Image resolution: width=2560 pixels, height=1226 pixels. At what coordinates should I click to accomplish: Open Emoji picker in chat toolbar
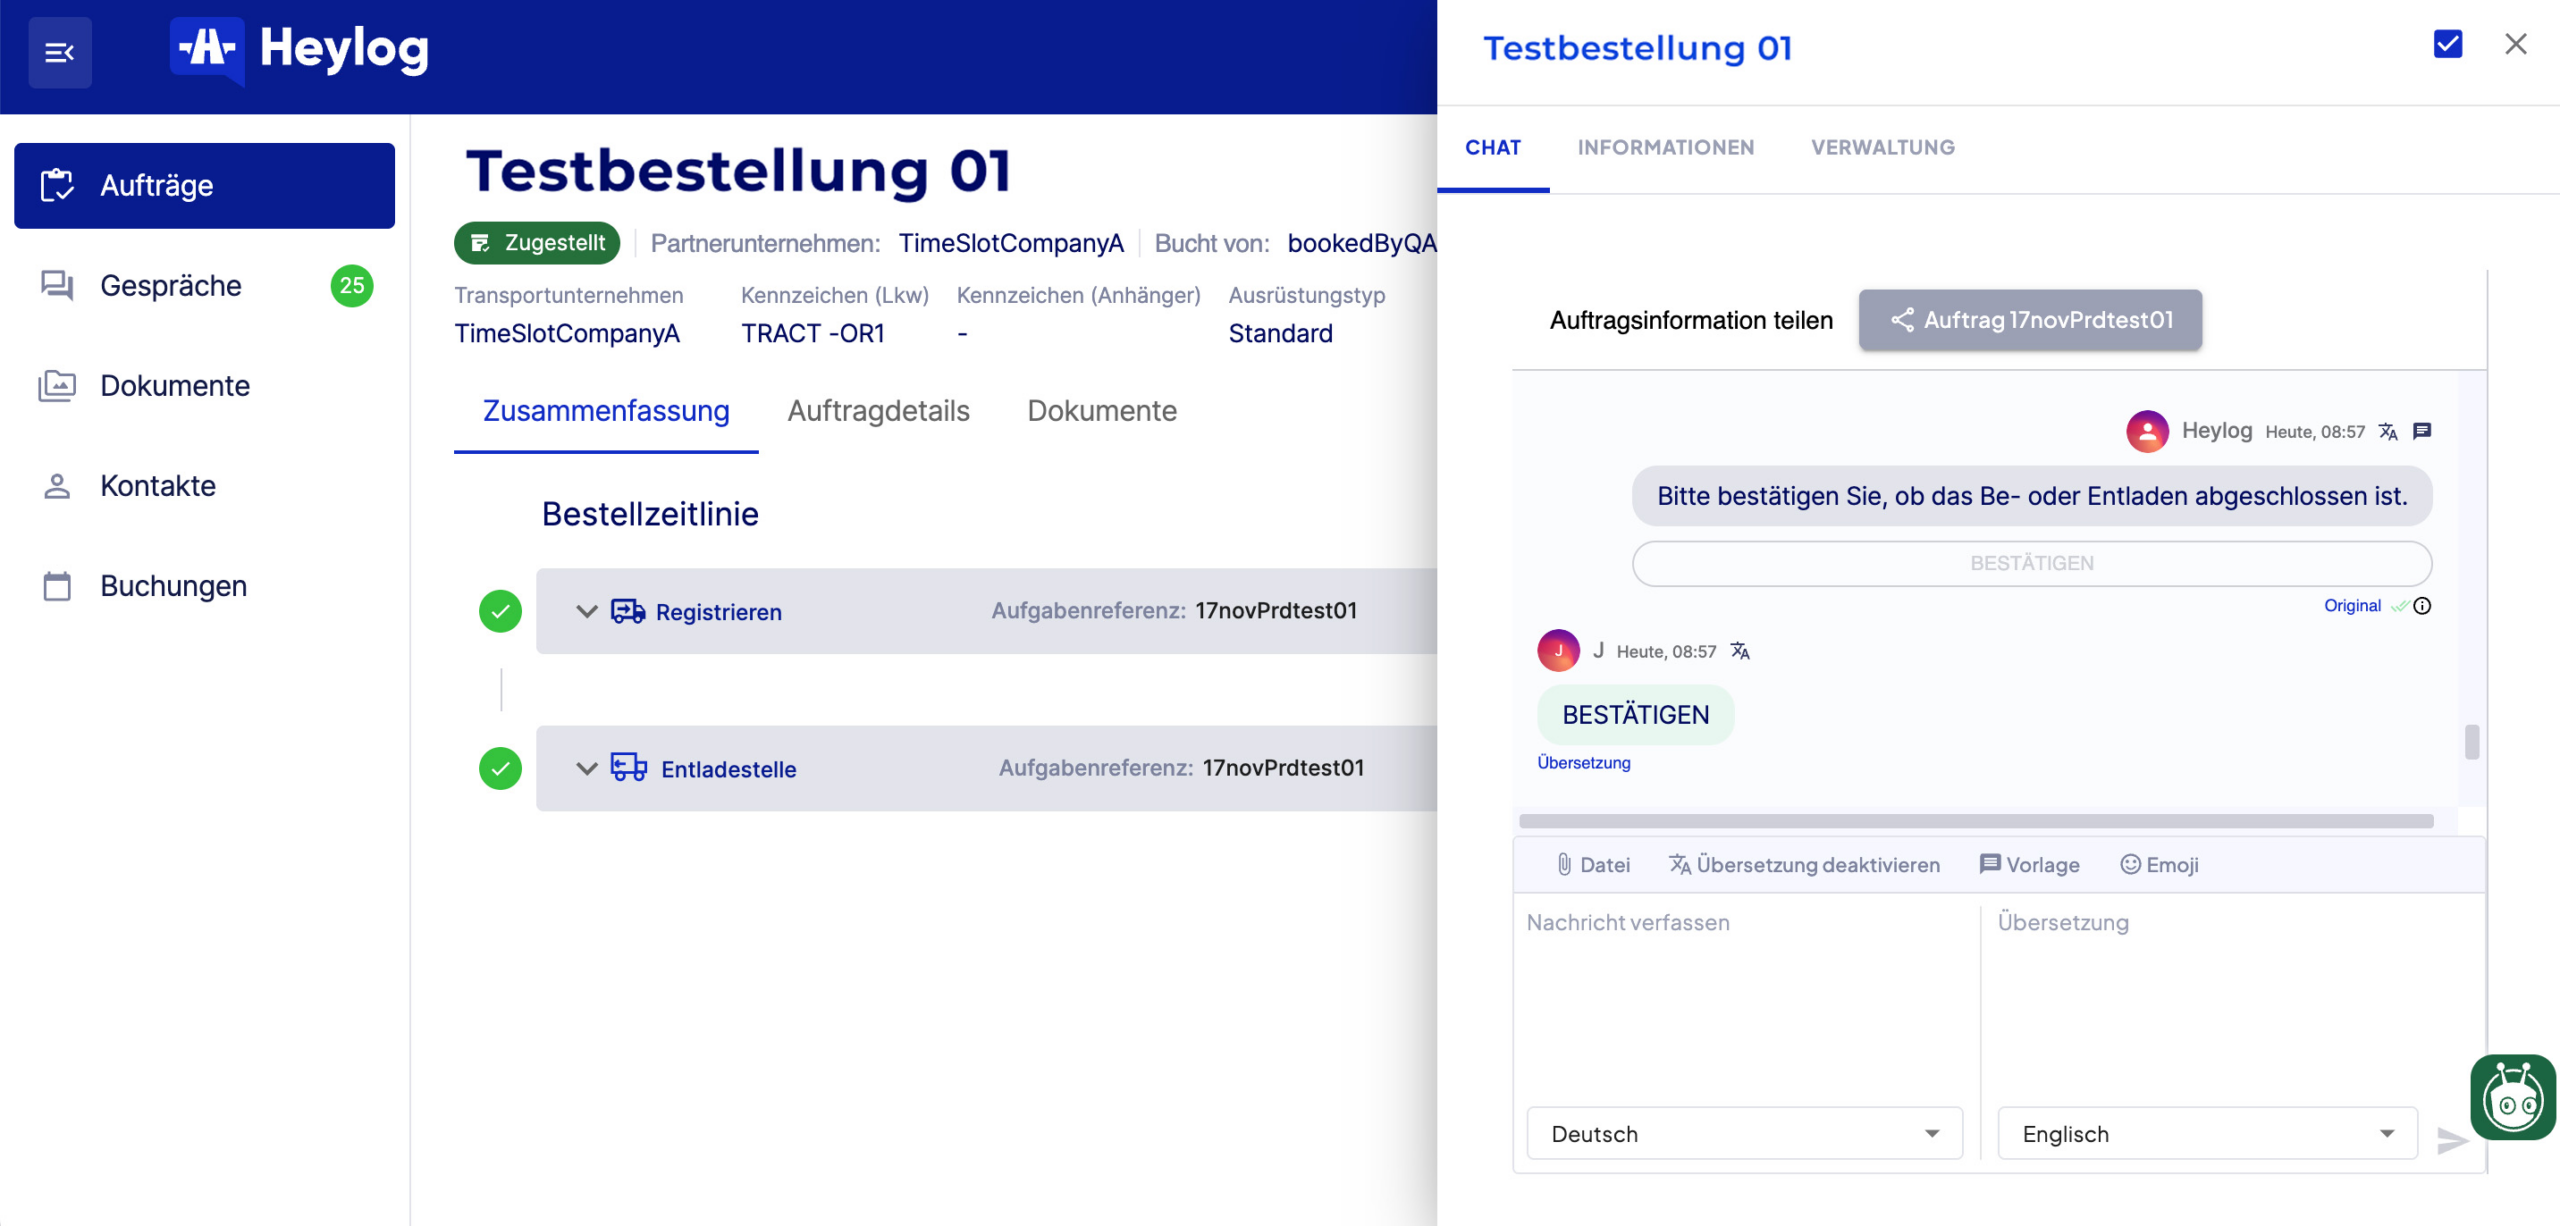2159,865
